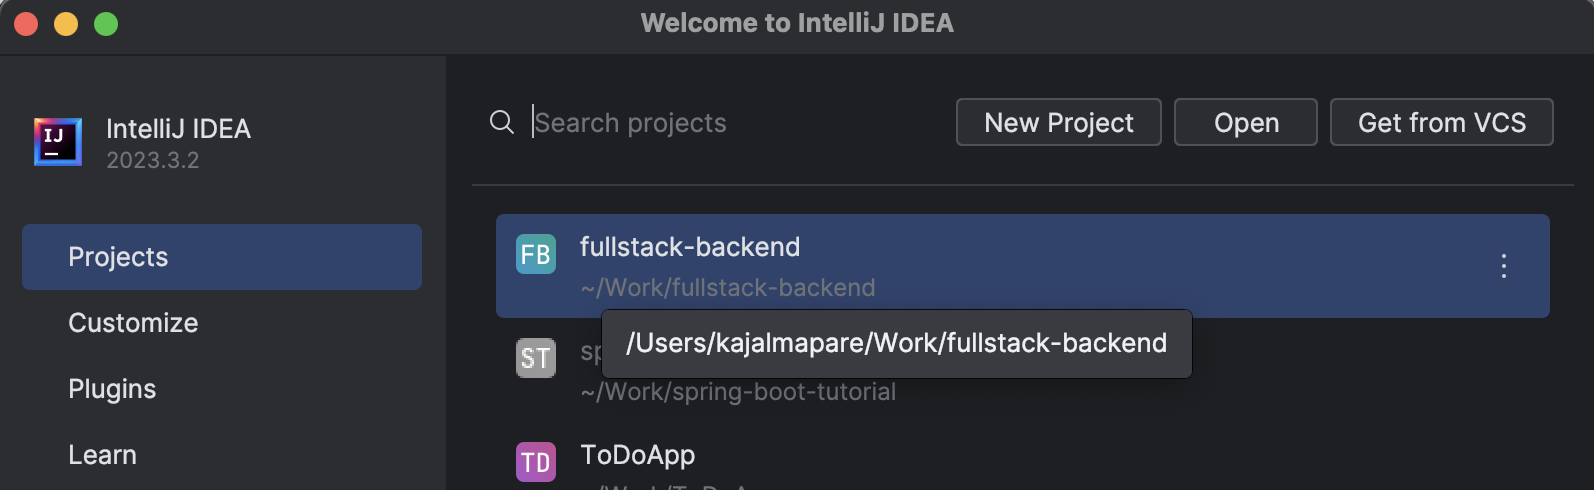Viewport: 1594px width, 490px height.
Task: Click the search magnifier icon
Action: coord(502,122)
